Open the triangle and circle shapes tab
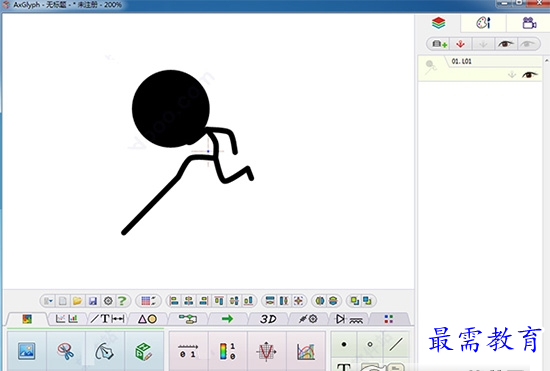Screen dimensions: 550x371 click(147, 319)
